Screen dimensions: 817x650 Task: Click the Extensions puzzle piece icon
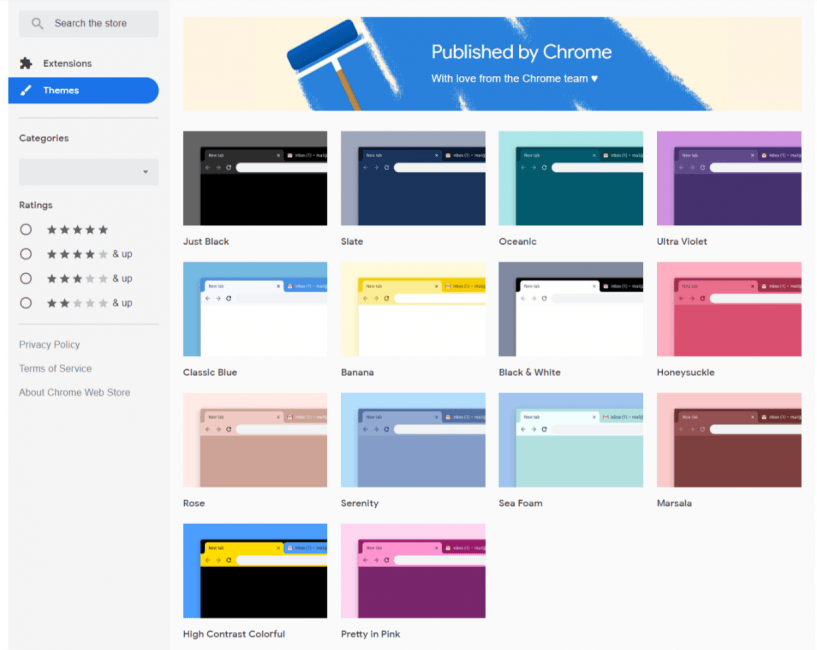(x=26, y=63)
